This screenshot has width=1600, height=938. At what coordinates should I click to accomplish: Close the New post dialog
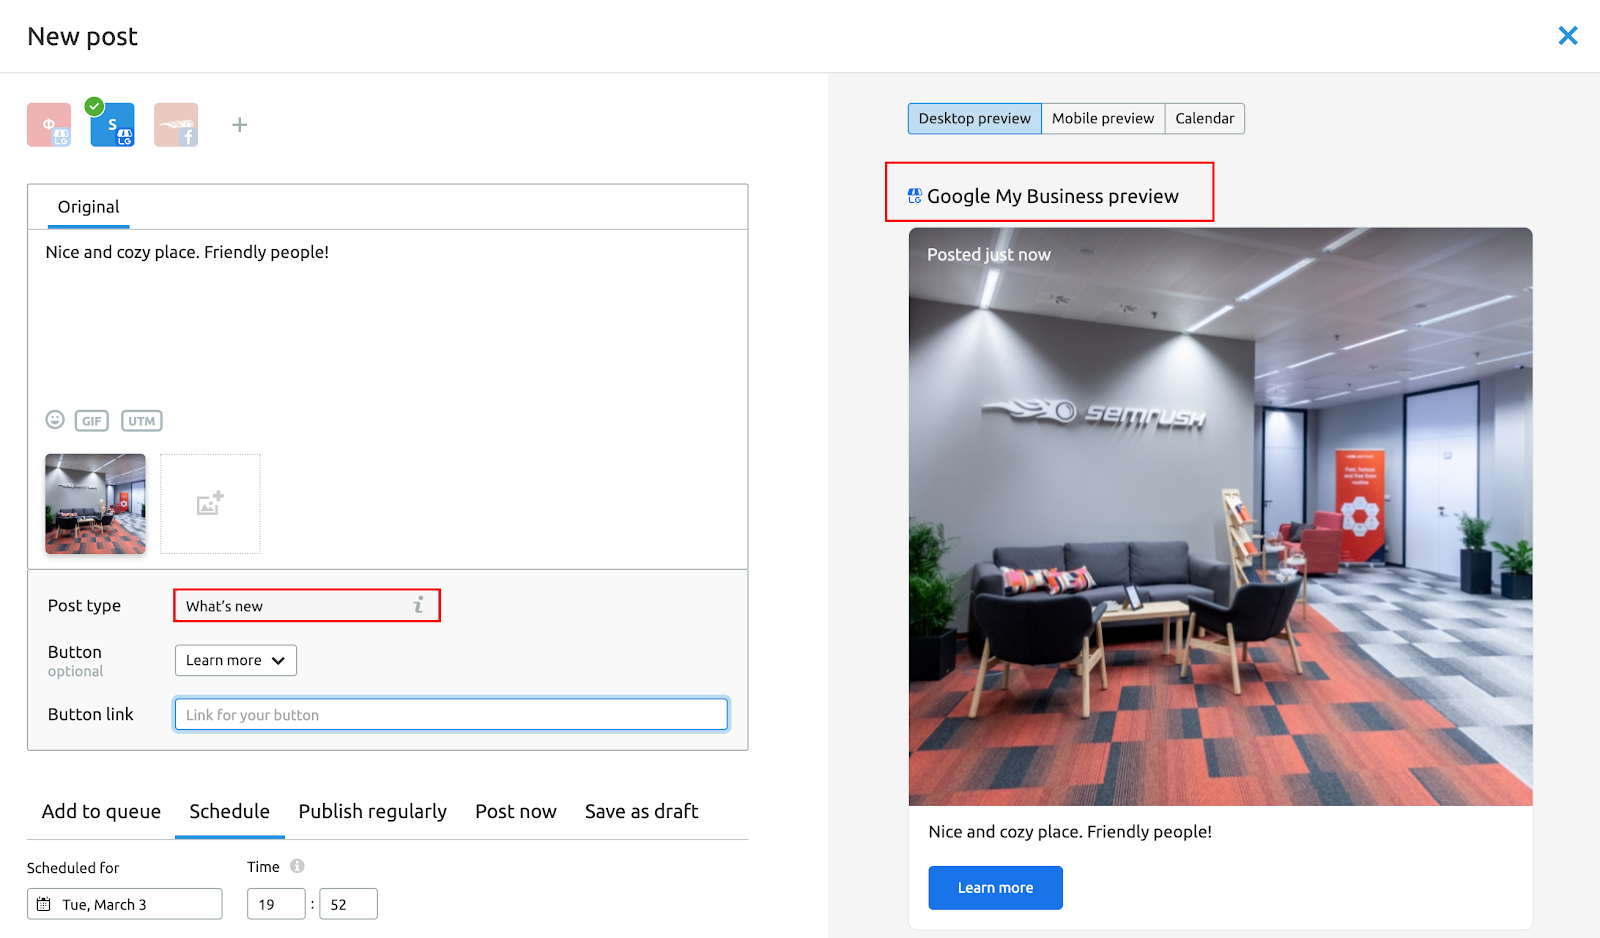(x=1567, y=36)
